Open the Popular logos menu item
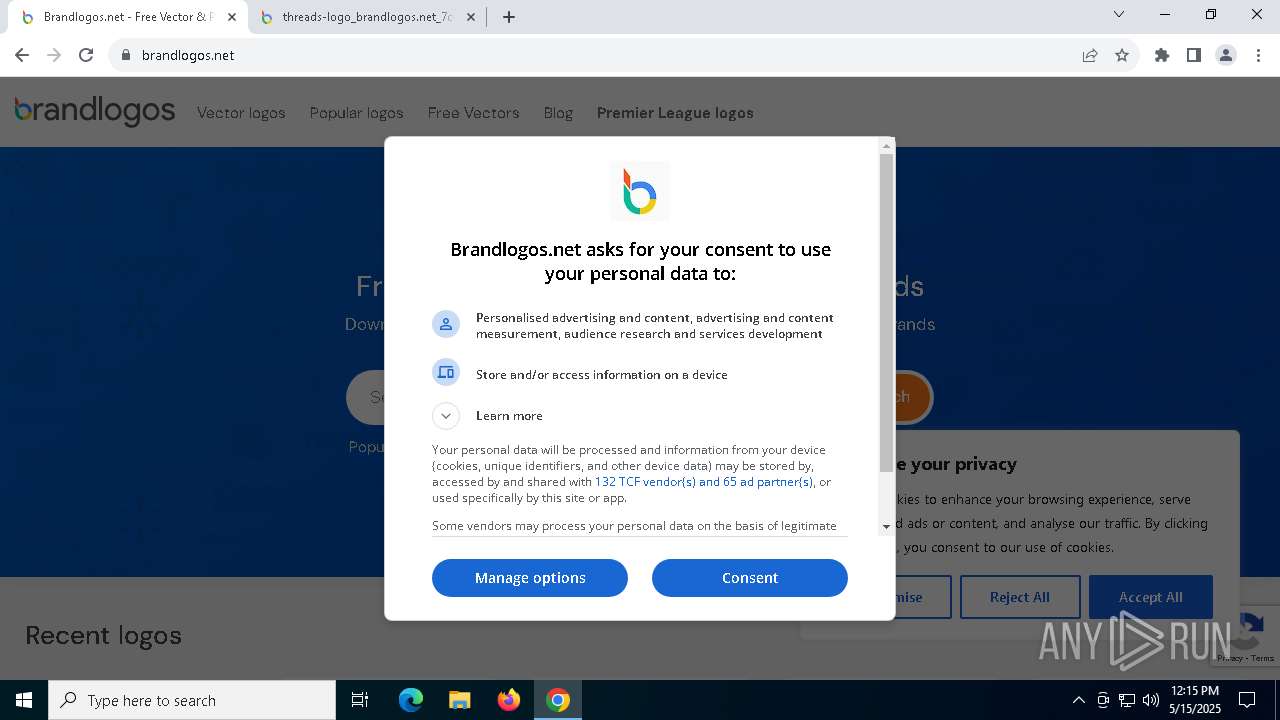This screenshot has width=1280, height=720. [356, 113]
